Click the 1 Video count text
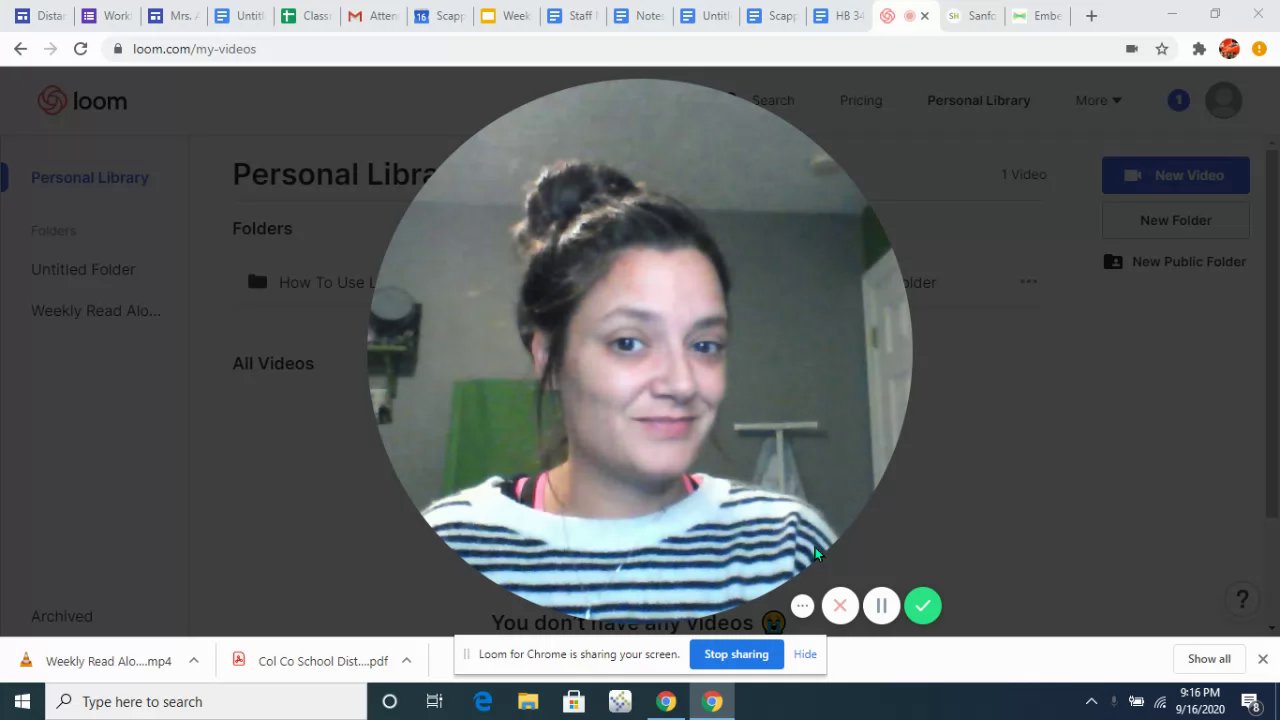The image size is (1280, 720). point(1024,174)
